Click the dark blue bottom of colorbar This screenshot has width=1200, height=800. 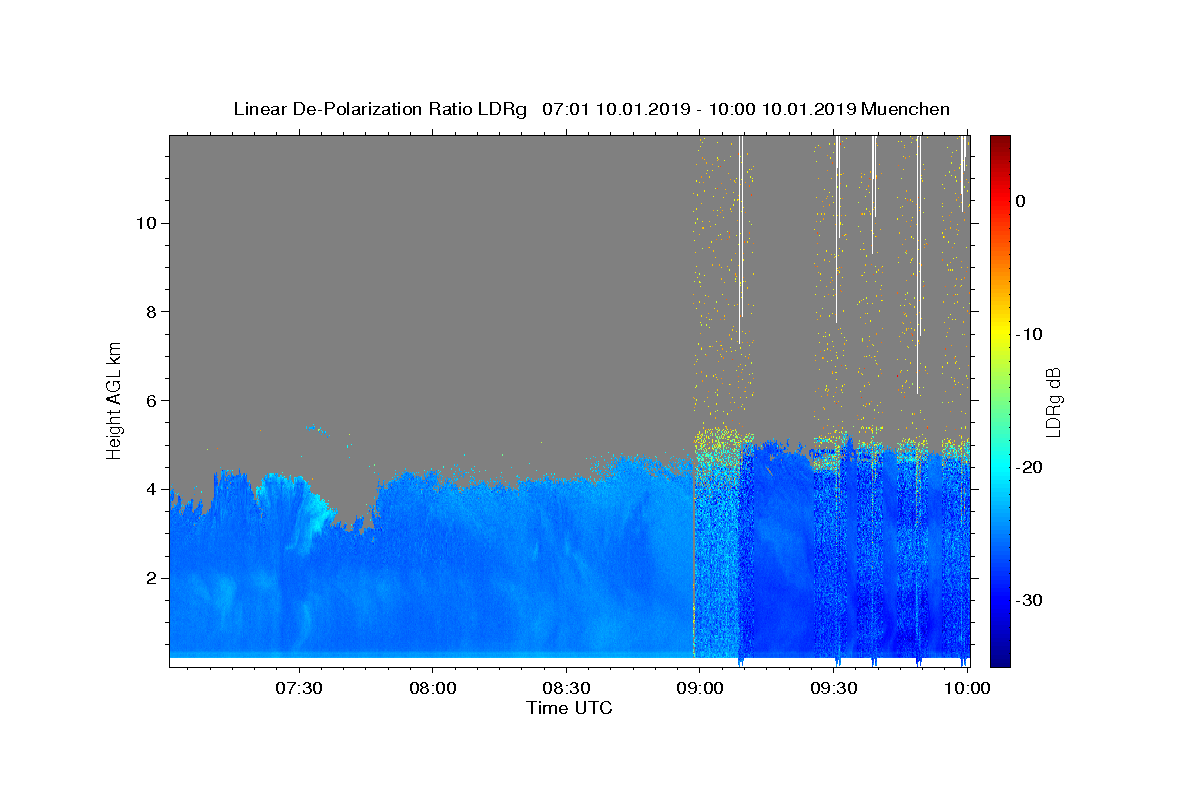point(1000,659)
